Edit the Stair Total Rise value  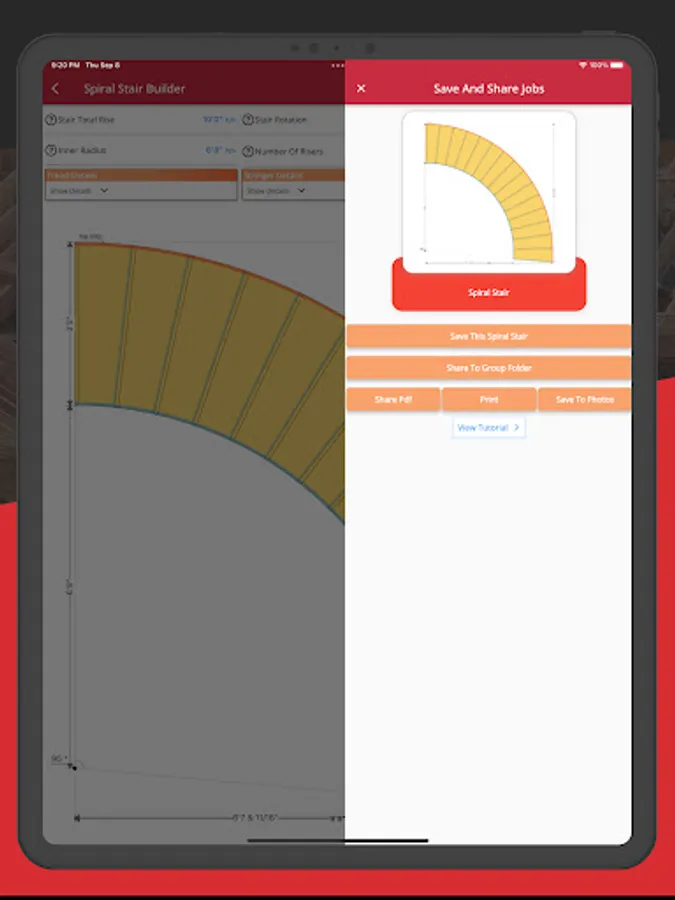(219, 119)
